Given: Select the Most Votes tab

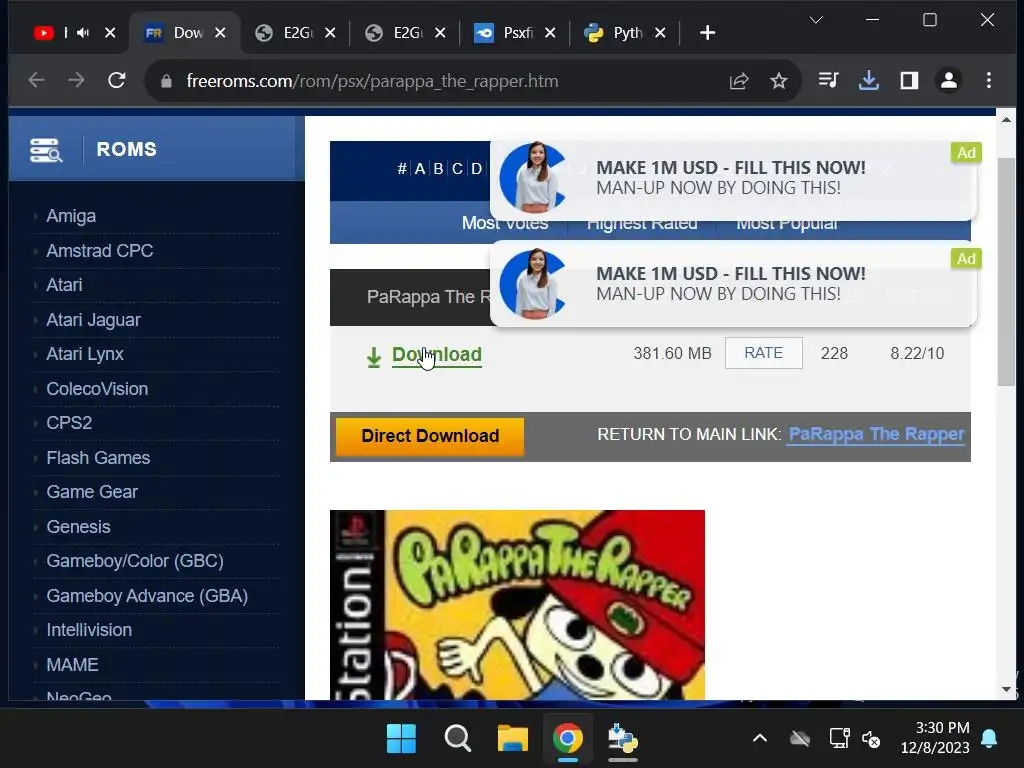Looking at the screenshot, I should [x=505, y=223].
